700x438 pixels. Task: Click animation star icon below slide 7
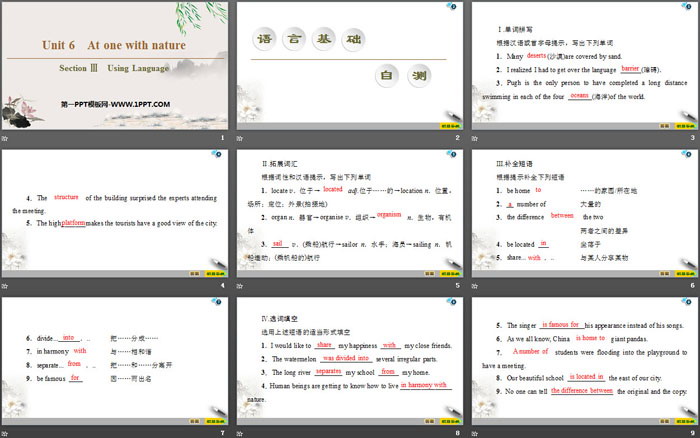click(x=4, y=434)
